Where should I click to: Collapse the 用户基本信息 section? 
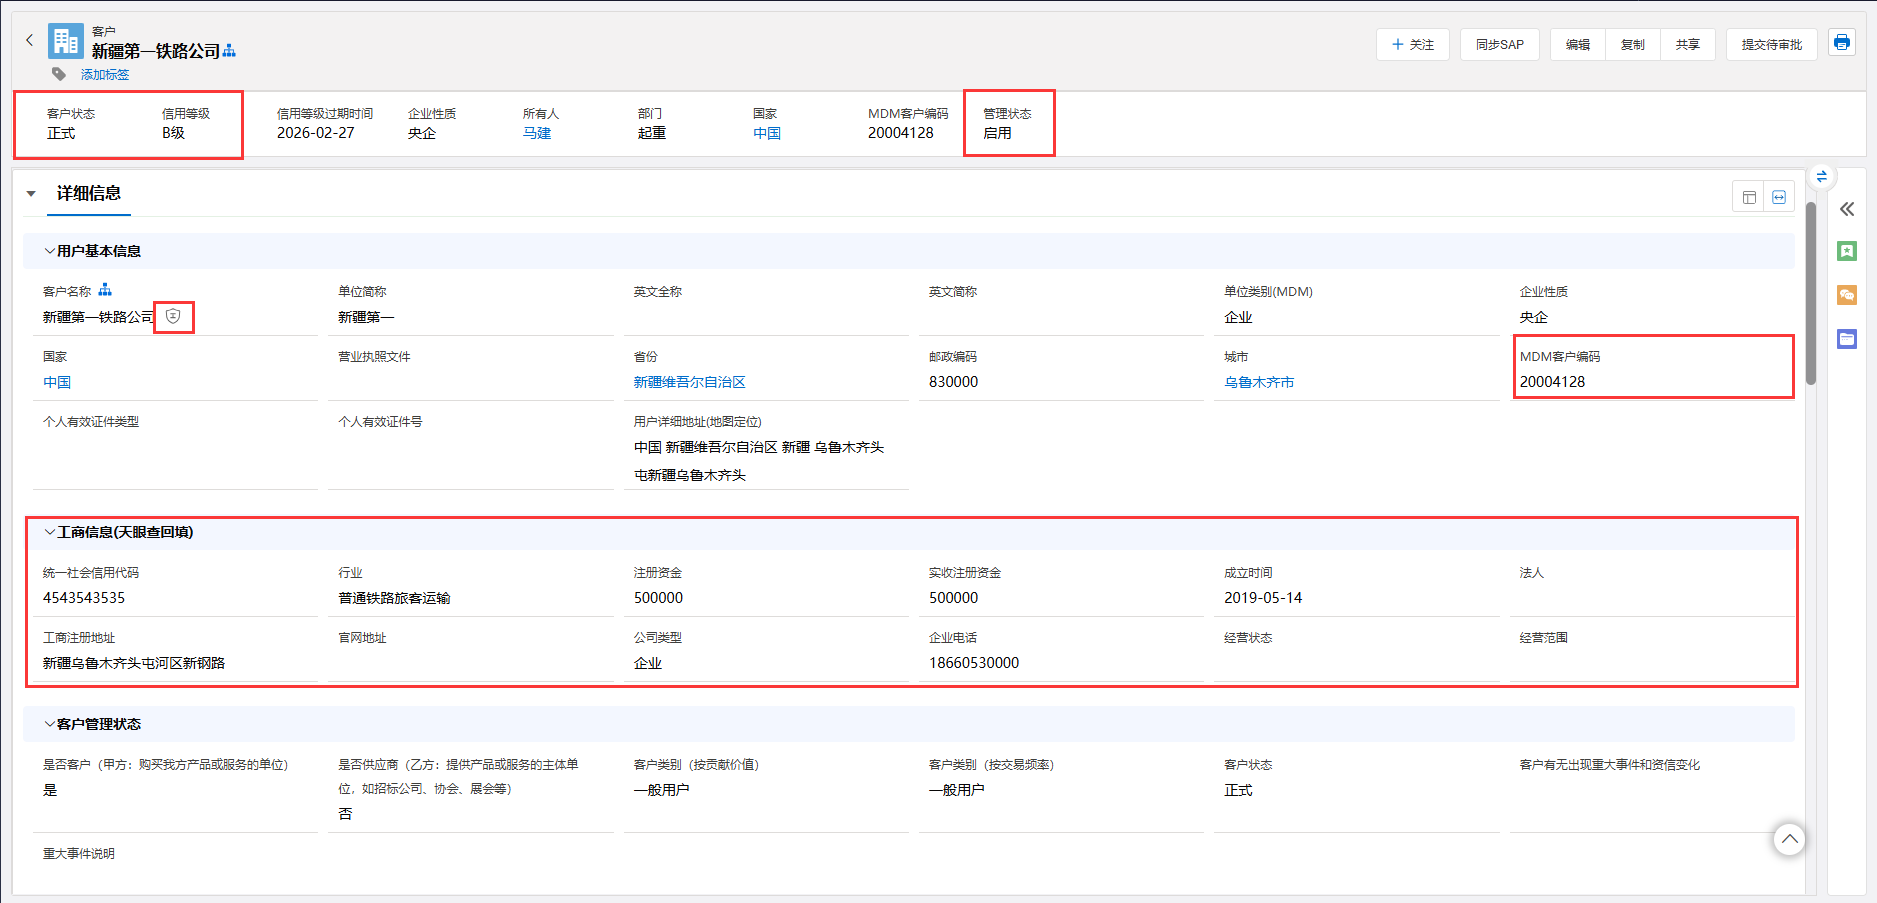49,251
